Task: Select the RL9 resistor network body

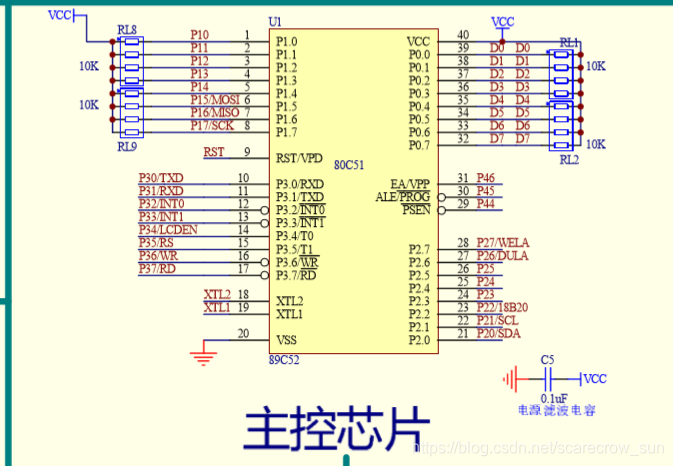Action: click(x=132, y=113)
